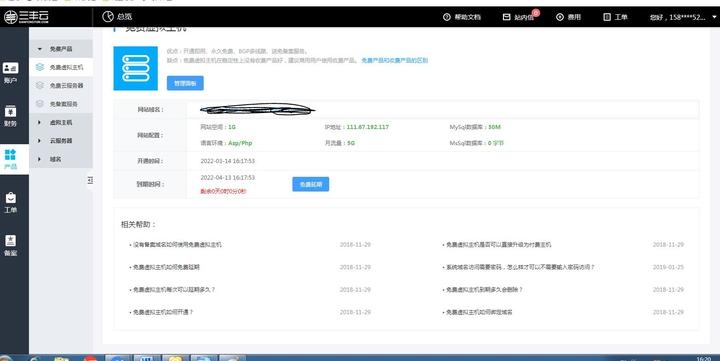Open 站内信 inbox messages
Image resolution: width=720 pixels, height=361 pixels.
point(523,17)
